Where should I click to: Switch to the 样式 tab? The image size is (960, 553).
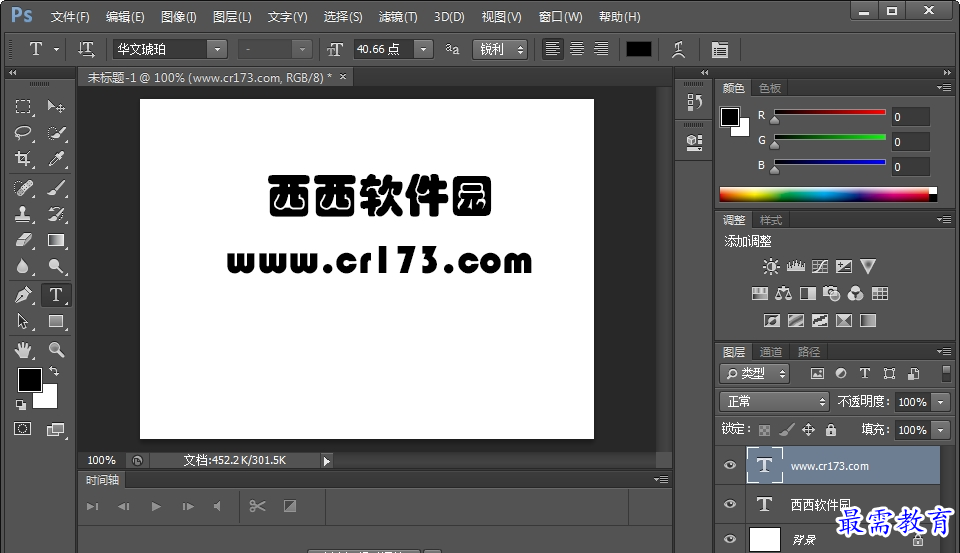pos(770,220)
